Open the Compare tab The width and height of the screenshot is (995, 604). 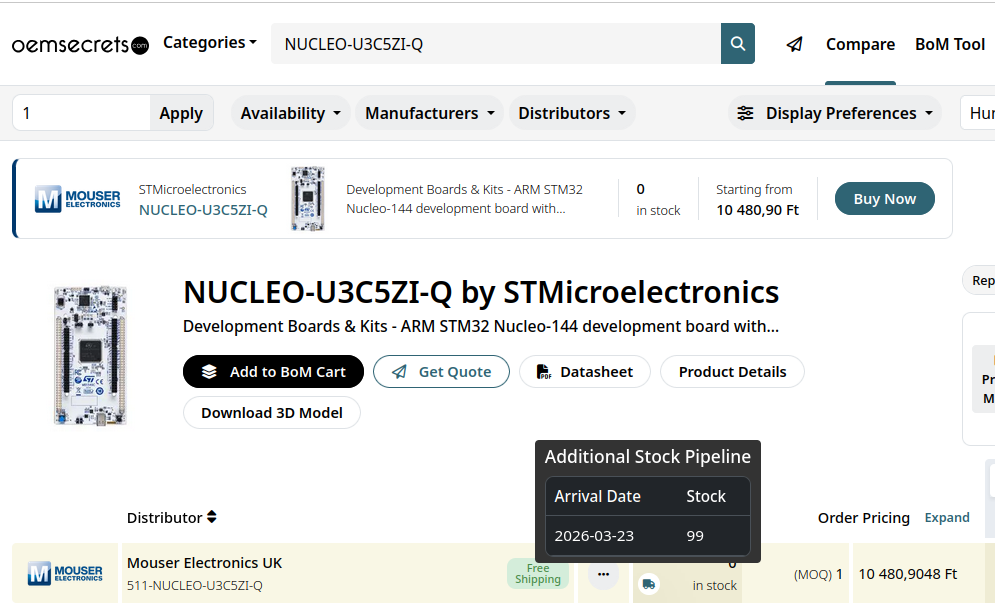(x=860, y=44)
